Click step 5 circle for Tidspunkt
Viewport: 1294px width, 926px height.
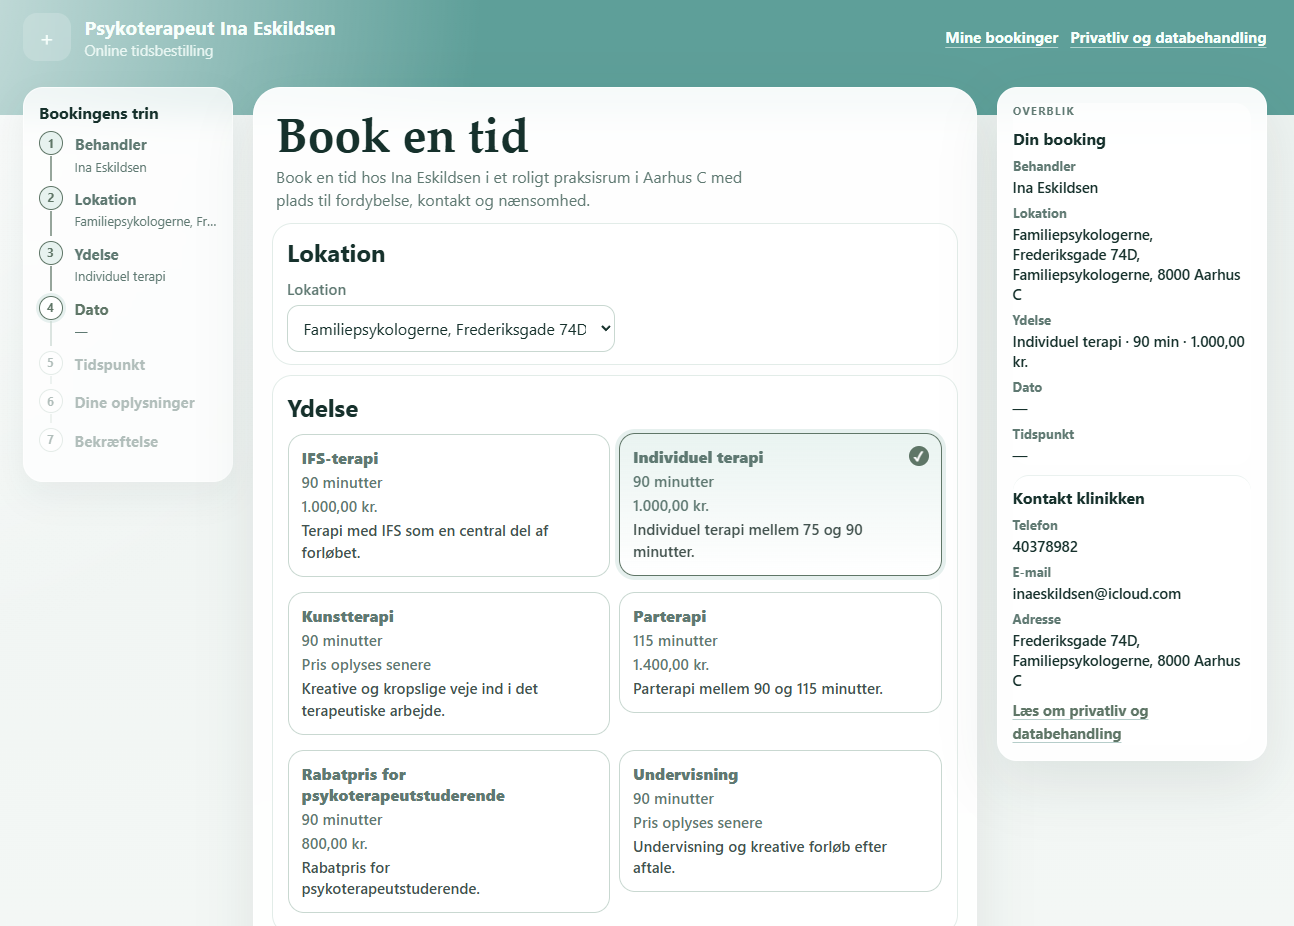(x=51, y=363)
